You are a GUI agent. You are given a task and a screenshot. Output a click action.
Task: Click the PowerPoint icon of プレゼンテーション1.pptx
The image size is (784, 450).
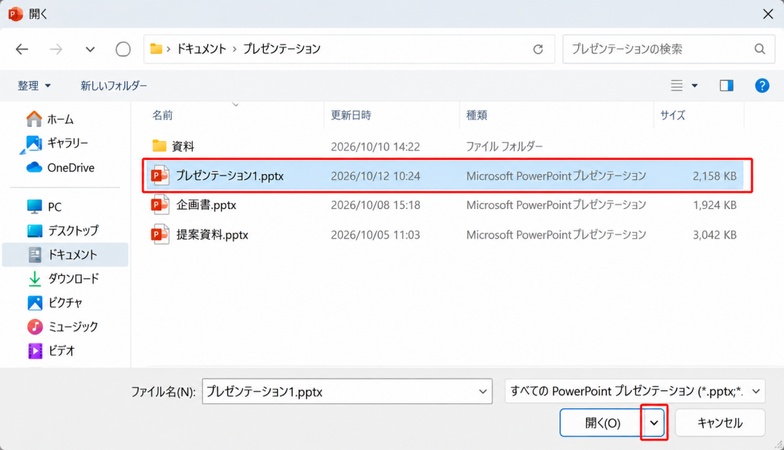[x=160, y=176]
